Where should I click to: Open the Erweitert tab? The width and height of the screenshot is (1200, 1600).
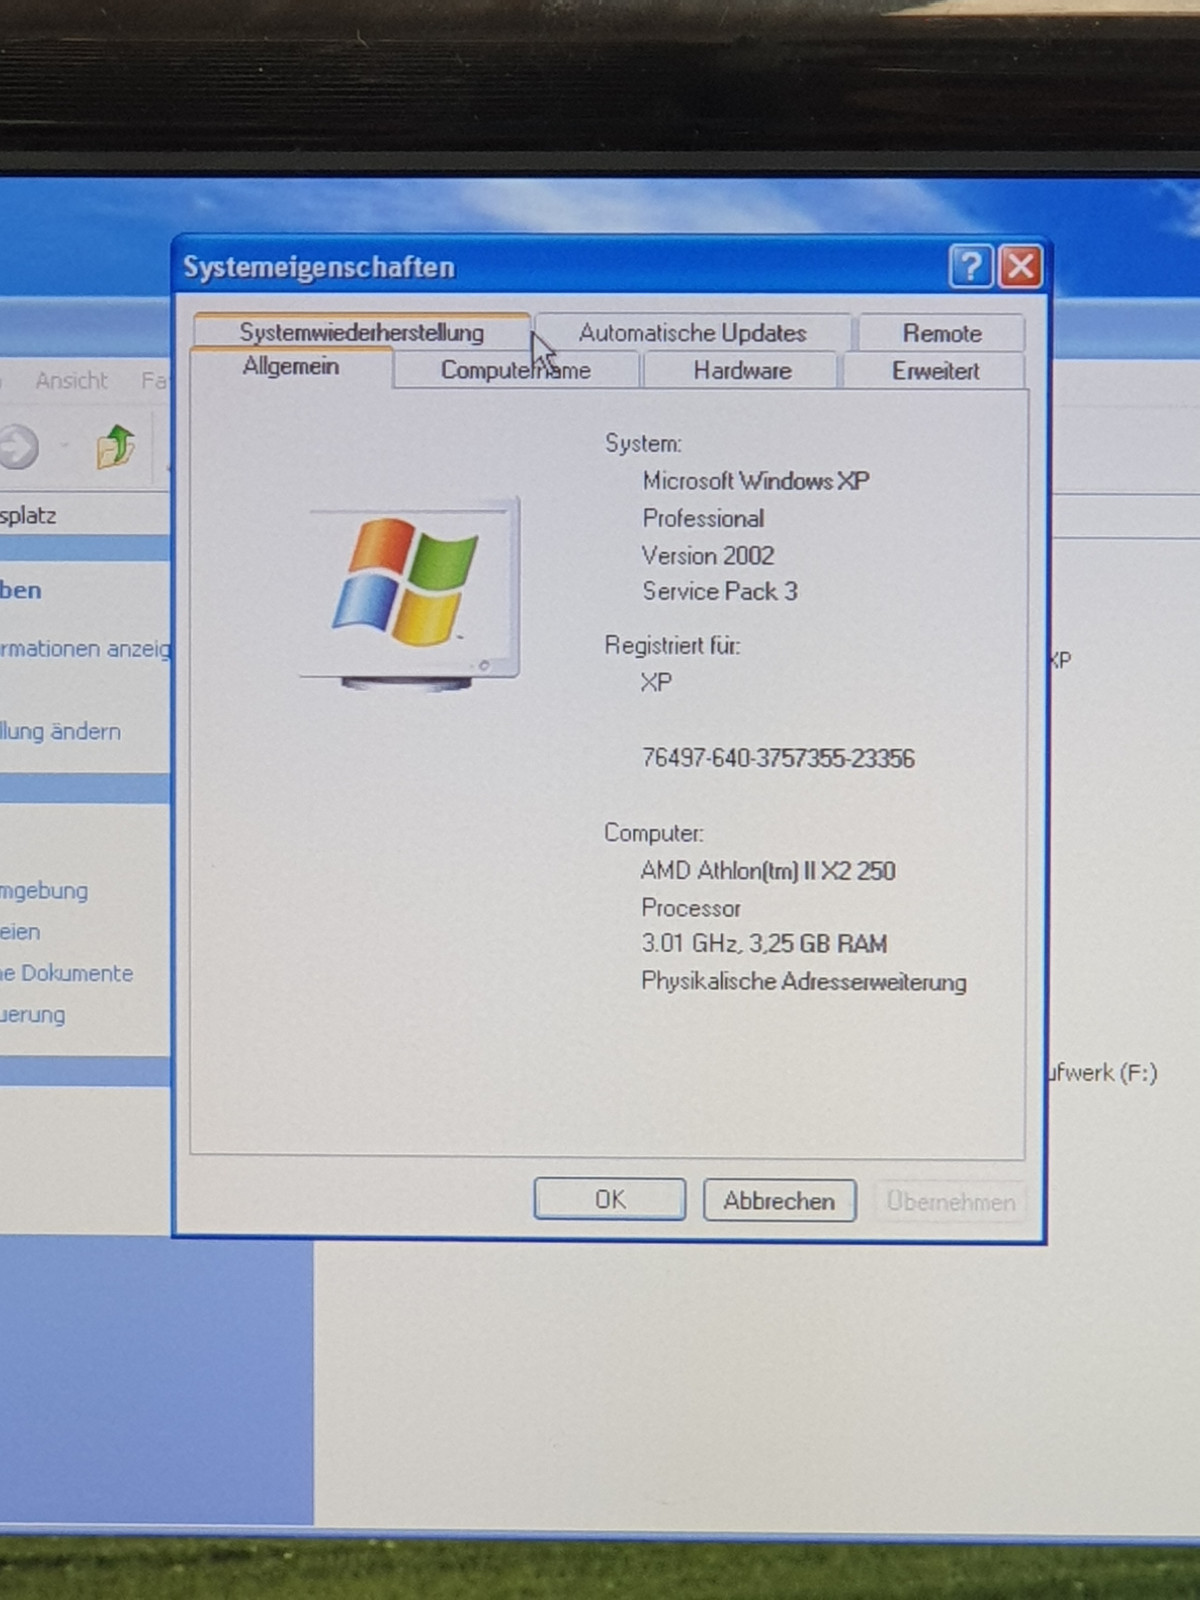[935, 371]
